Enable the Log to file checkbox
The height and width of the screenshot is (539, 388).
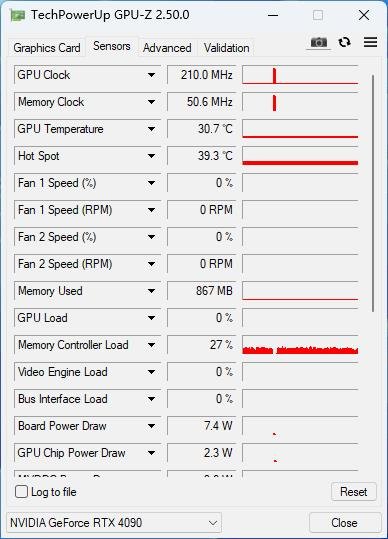point(21,492)
